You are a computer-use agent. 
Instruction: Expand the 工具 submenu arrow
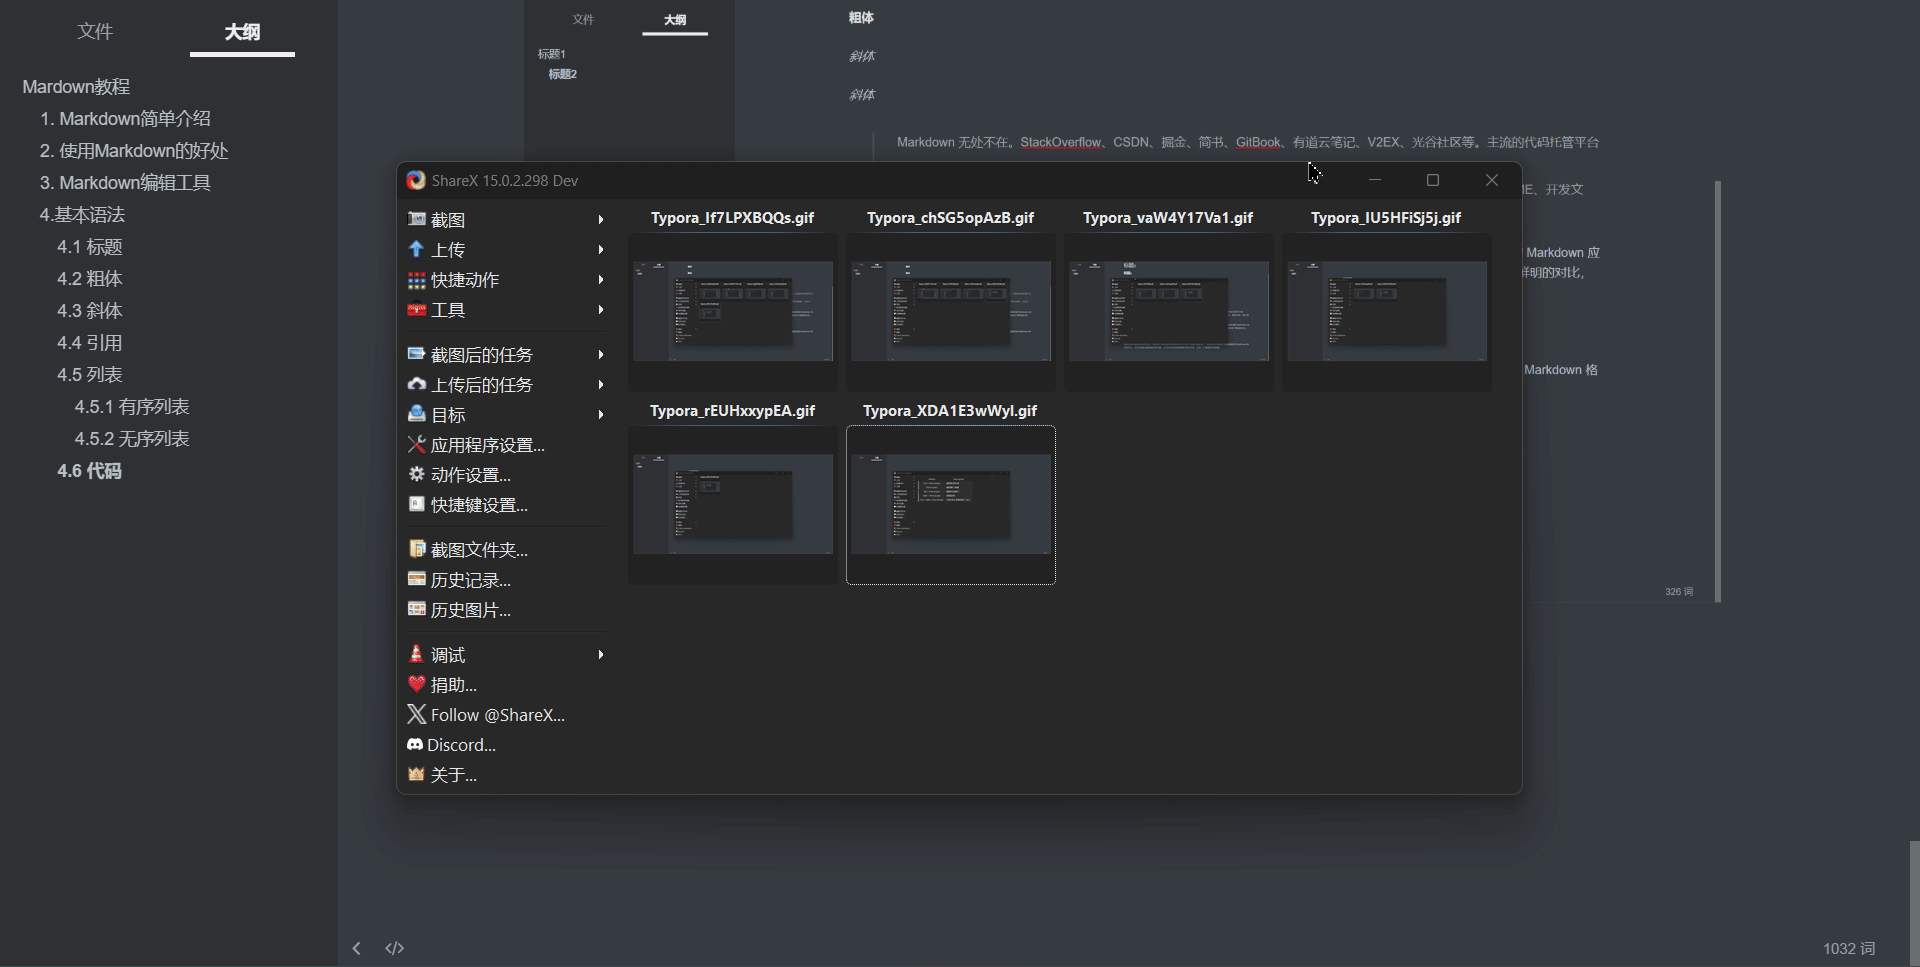(x=601, y=310)
